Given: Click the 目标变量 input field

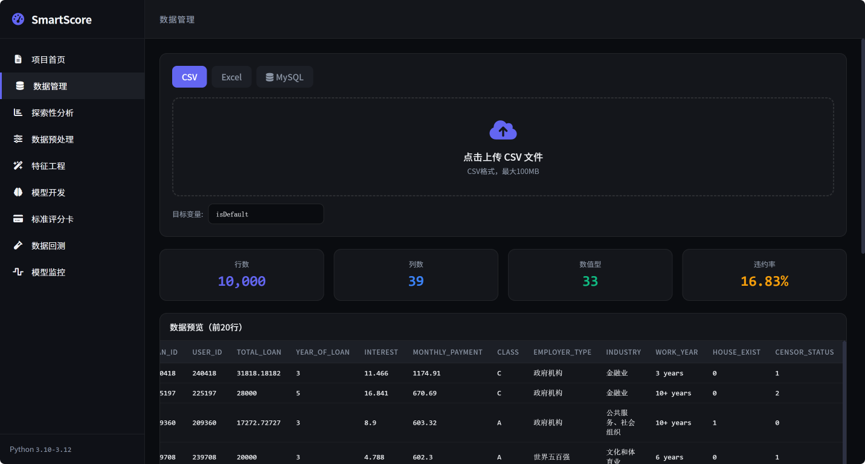Looking at the screenshot, I should pyautogui.click(x=266, y=214).
